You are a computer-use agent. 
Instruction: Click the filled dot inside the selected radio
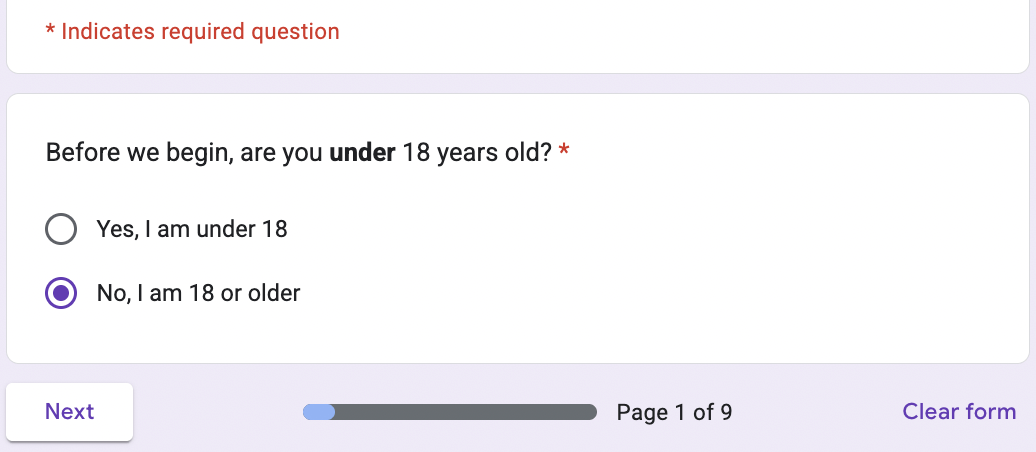(61, 293)
